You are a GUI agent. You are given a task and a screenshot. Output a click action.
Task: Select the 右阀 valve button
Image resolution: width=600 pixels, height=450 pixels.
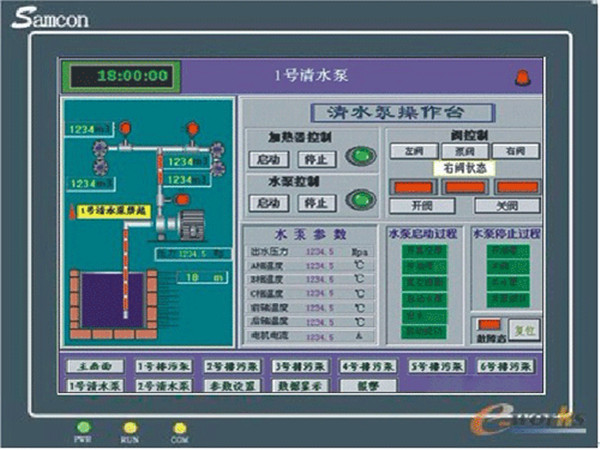[x=515, y=151]
